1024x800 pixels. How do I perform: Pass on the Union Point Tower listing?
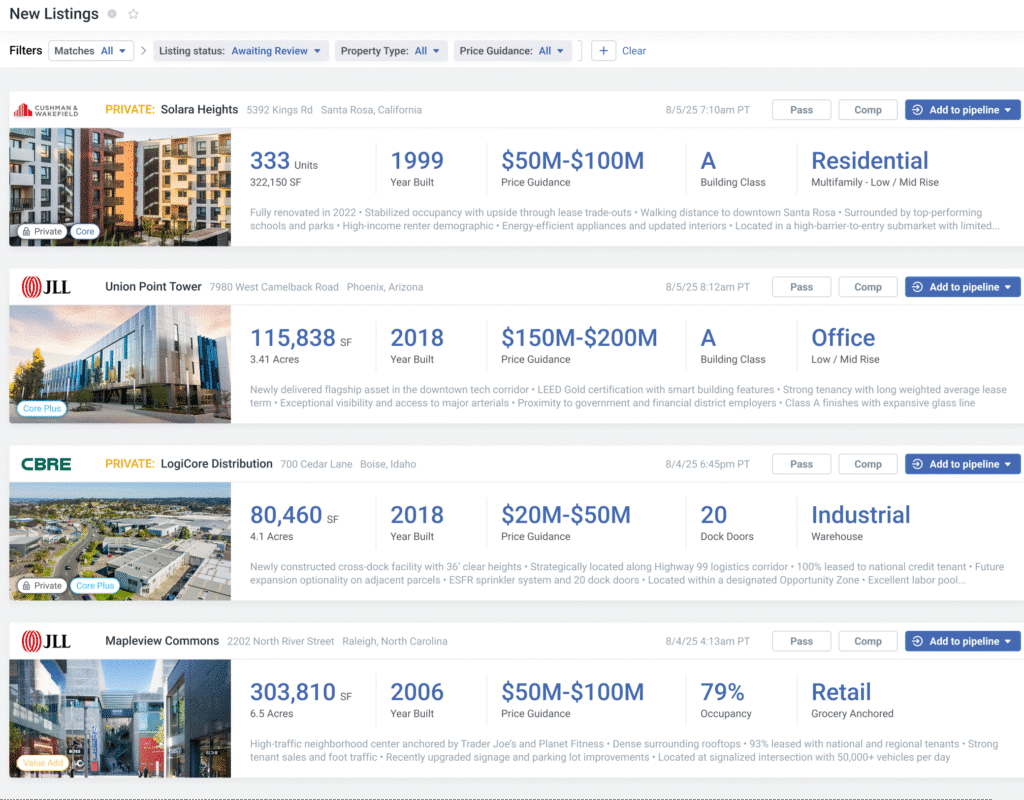pyautogui.click(x=801, y=287)
